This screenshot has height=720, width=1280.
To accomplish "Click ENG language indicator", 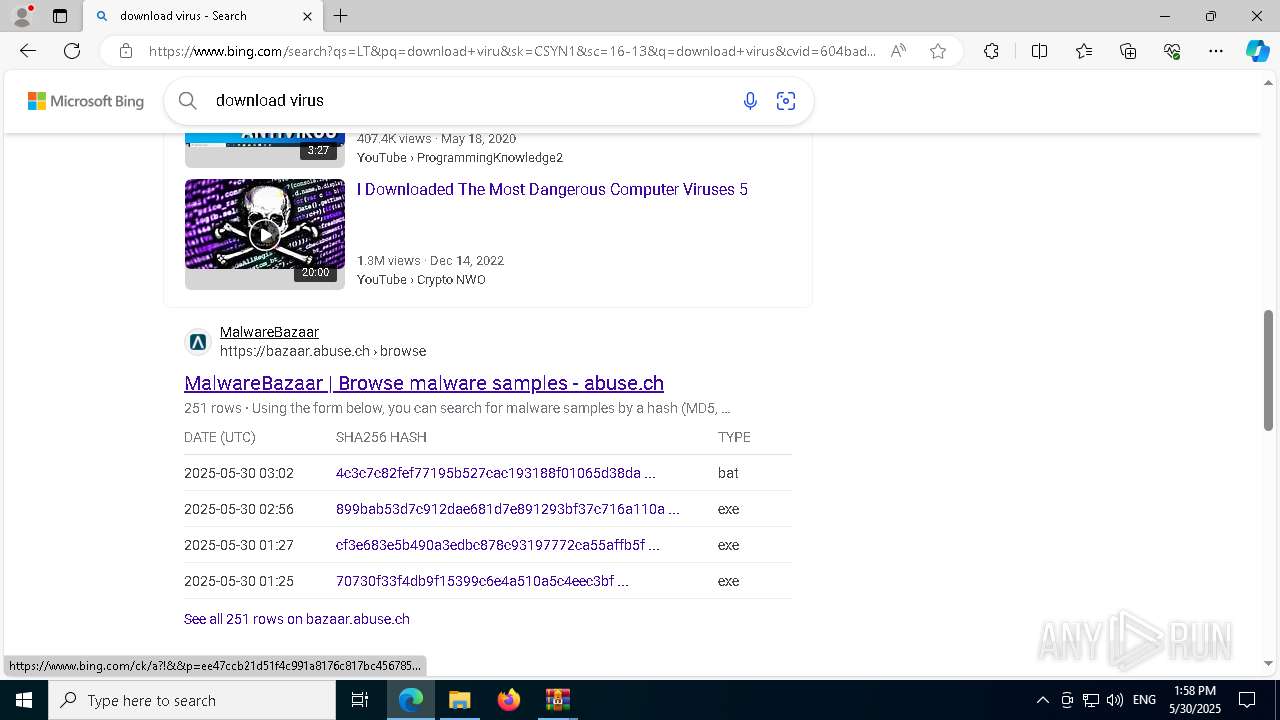I will coord(1145,700).
